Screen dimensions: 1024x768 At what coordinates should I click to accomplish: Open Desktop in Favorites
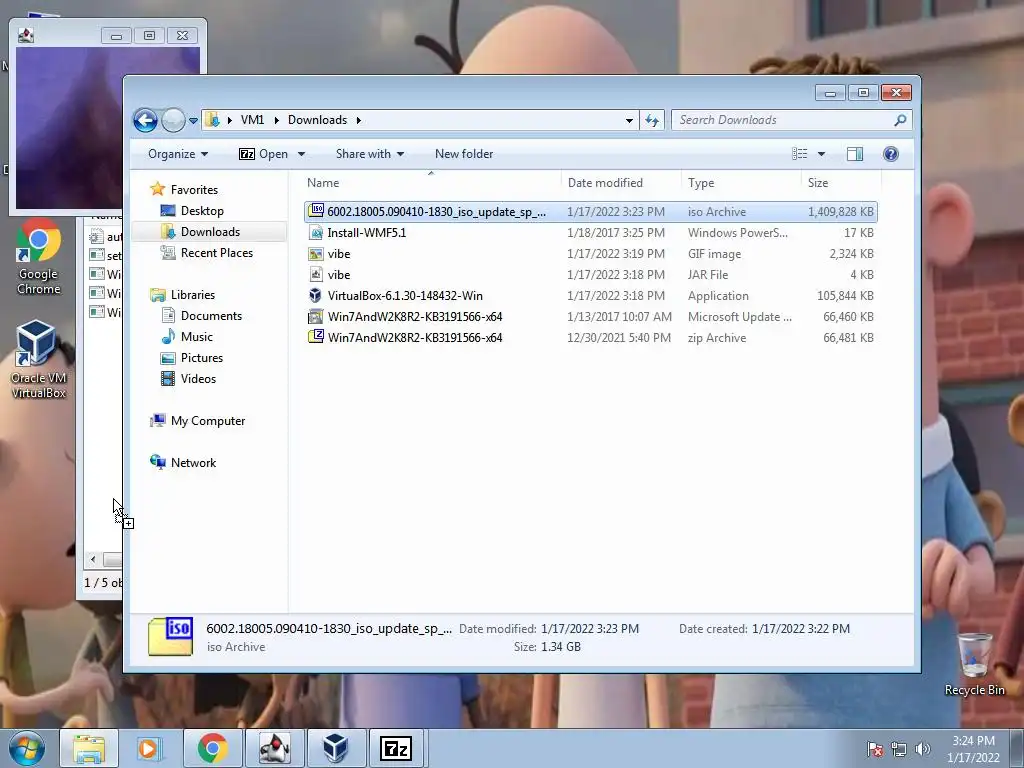202,211
